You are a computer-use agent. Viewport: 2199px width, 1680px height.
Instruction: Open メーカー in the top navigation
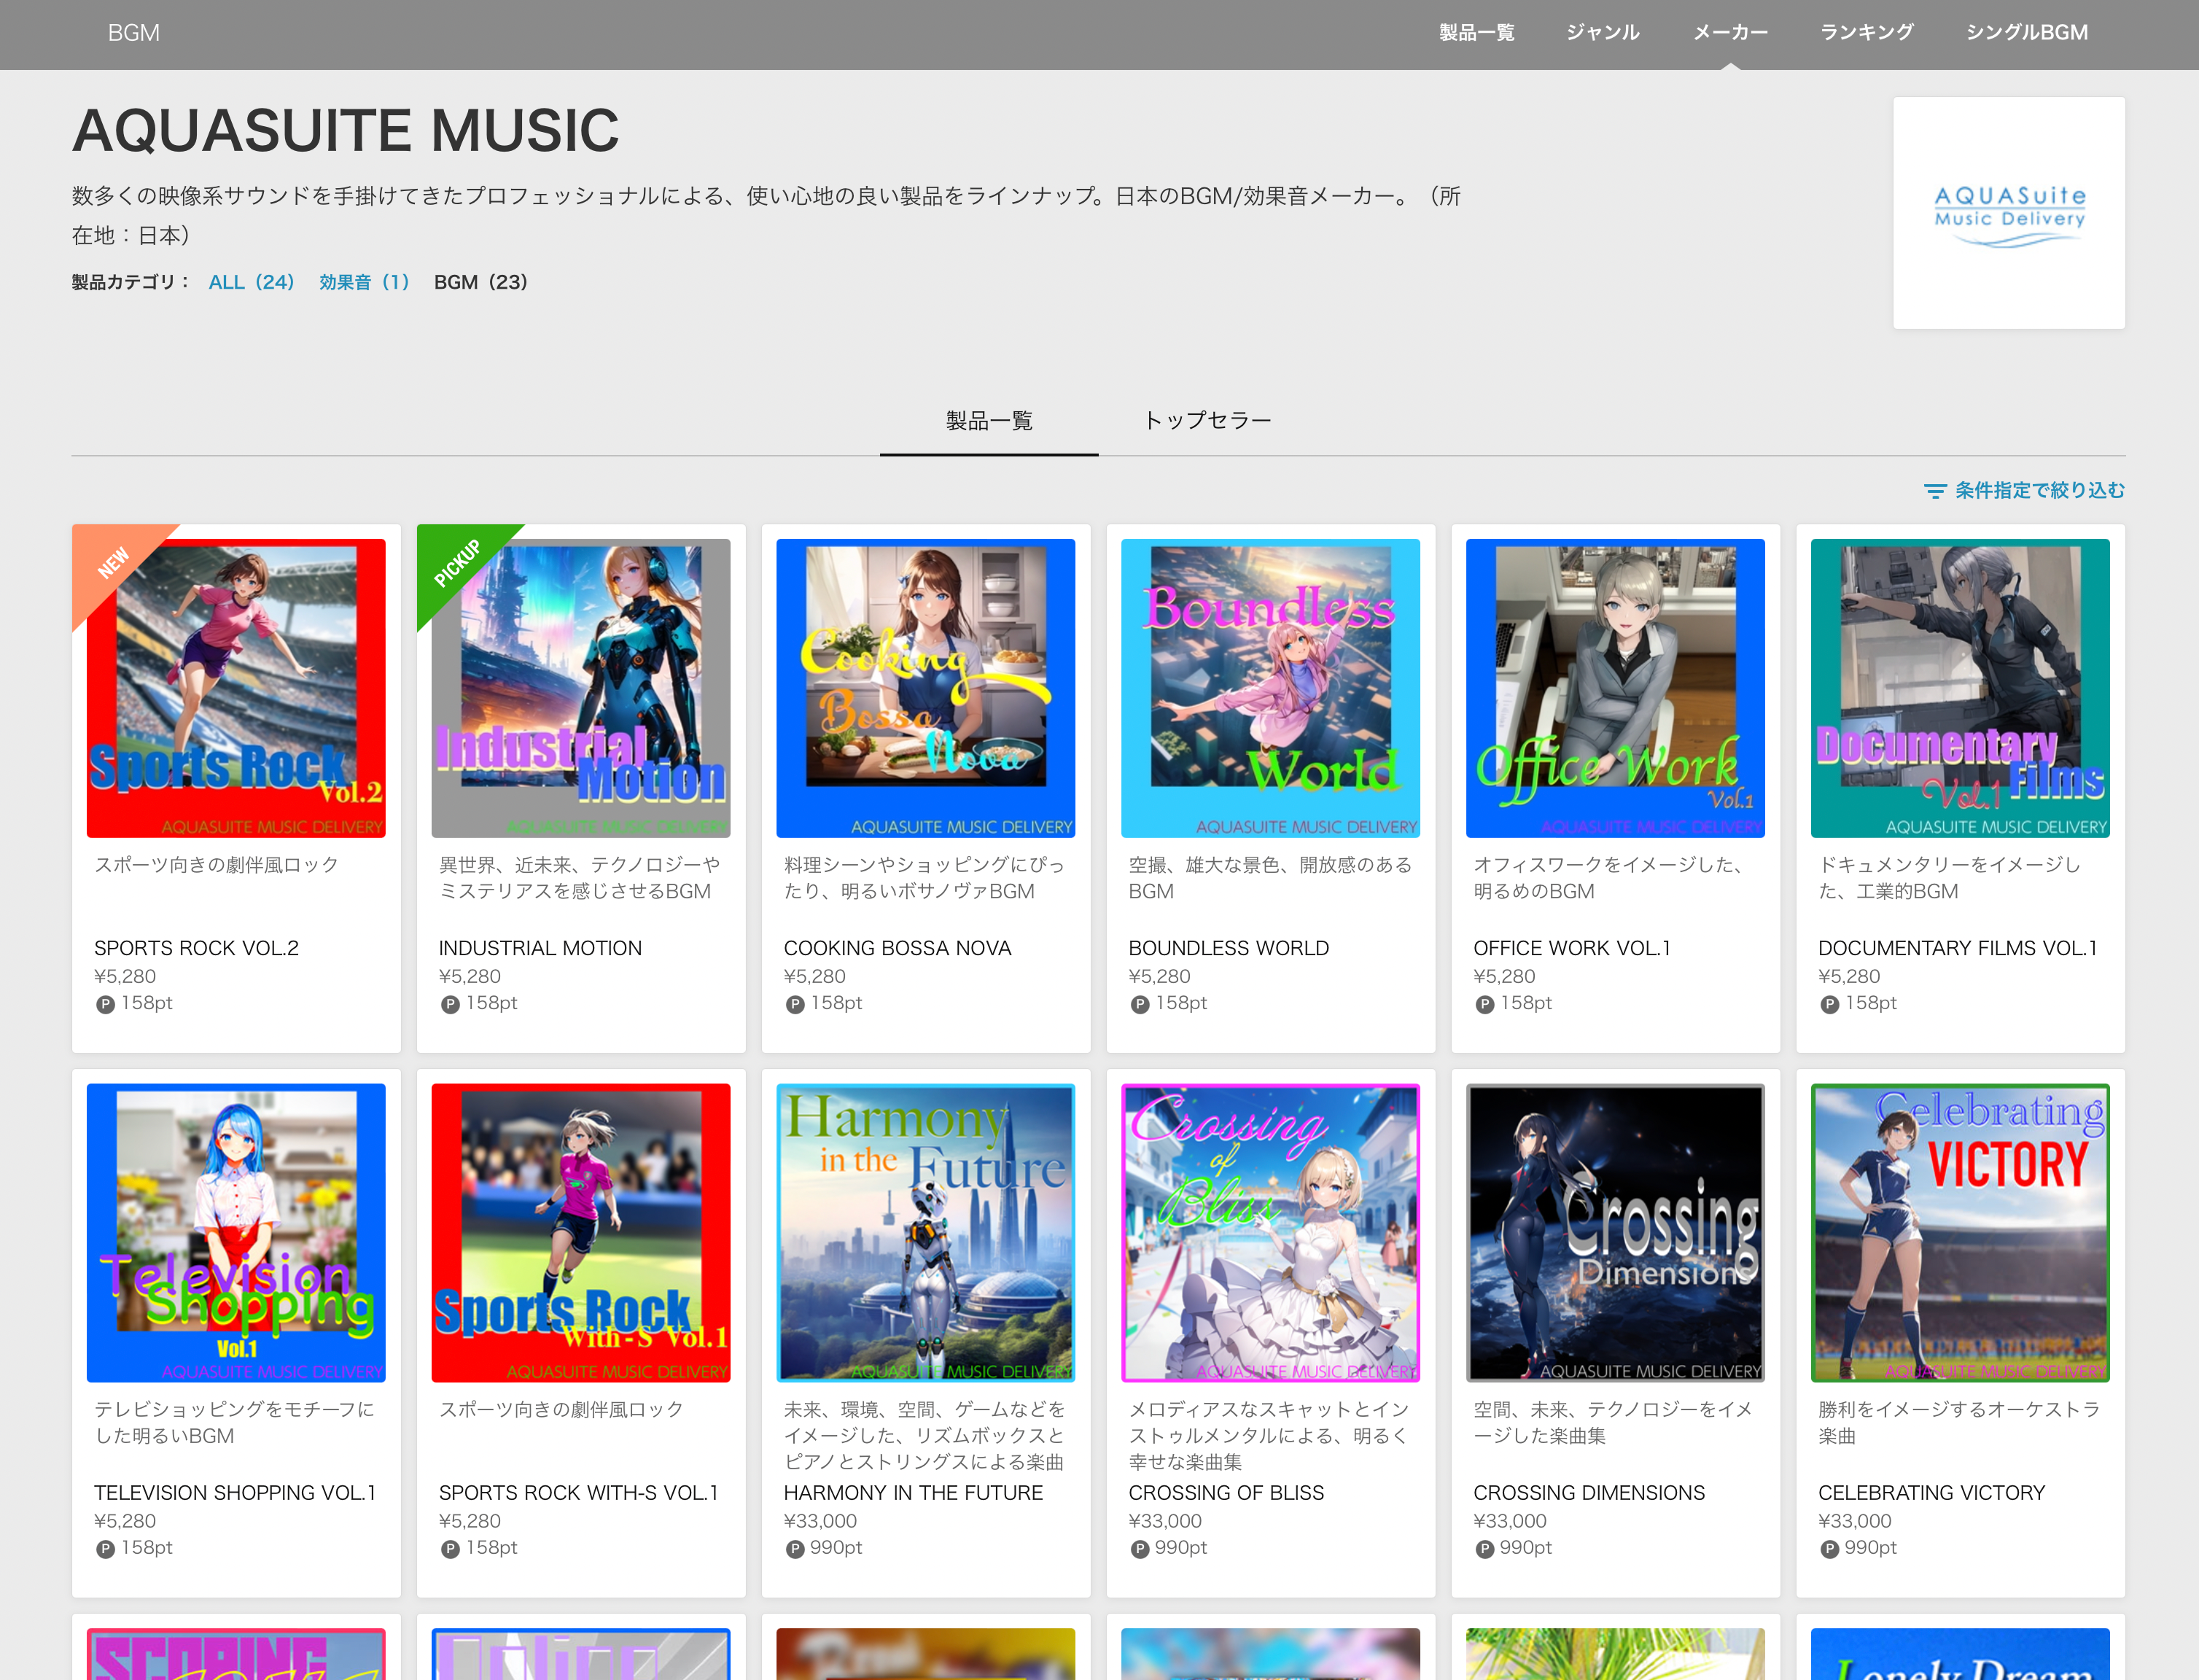[x=1730, y=33]
